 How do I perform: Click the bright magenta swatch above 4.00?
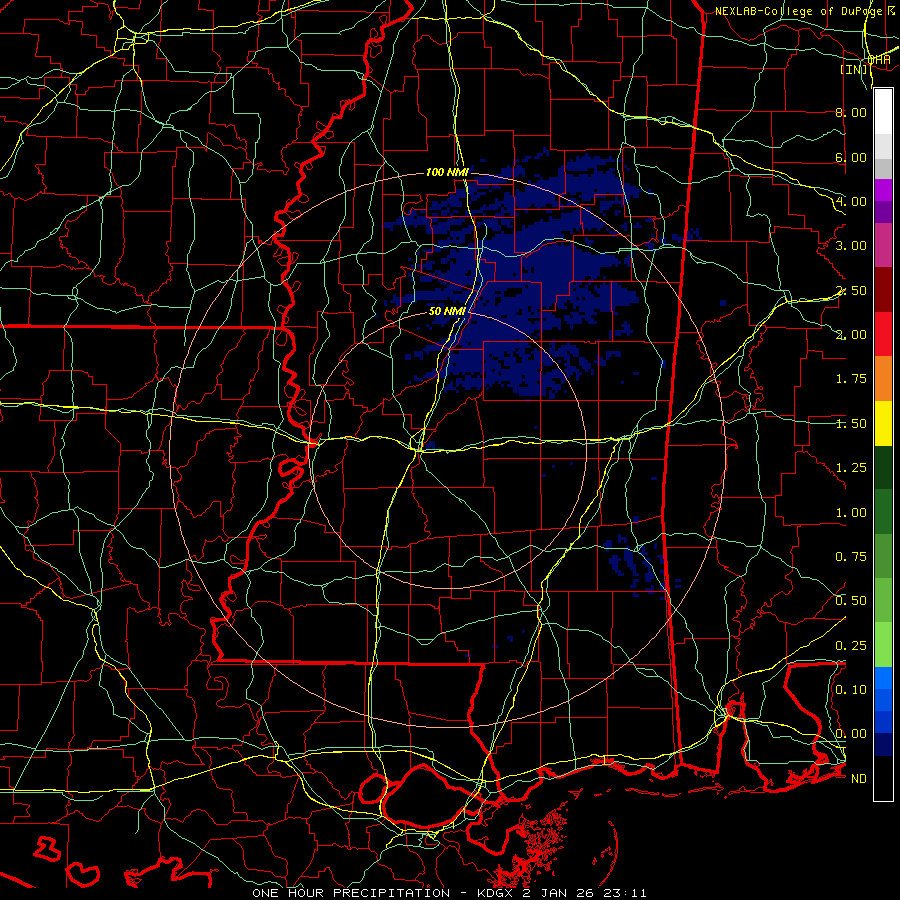883,190
